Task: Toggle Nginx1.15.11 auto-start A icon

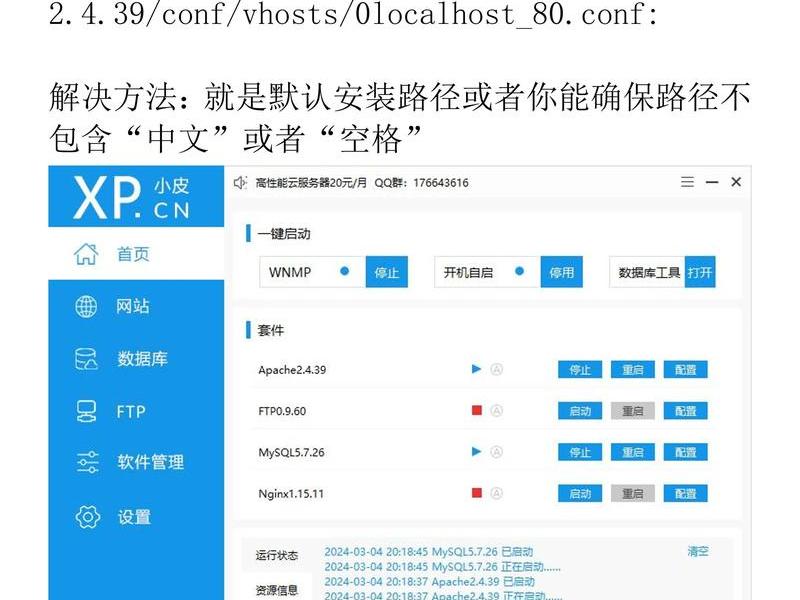Action: click(496, 493)
